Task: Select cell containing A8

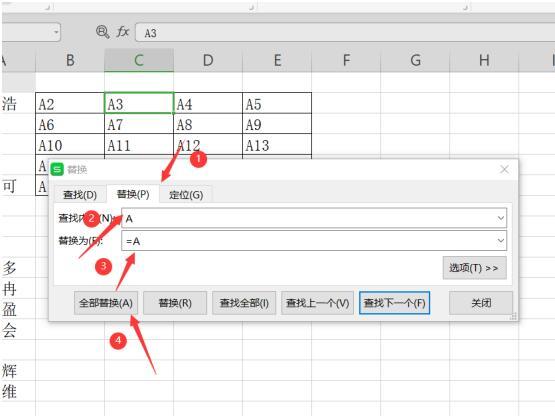Action: click(x=208, y=124)
